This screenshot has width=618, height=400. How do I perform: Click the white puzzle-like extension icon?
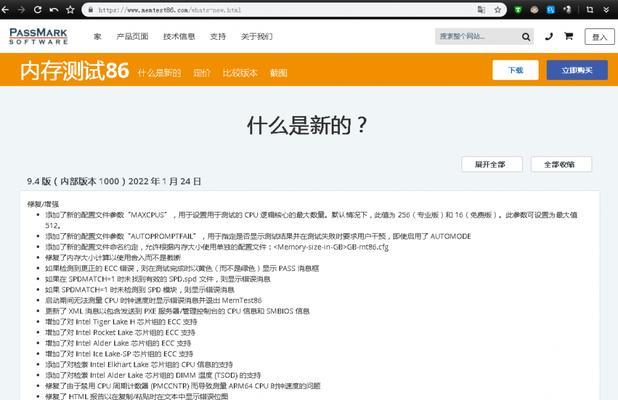567,10
